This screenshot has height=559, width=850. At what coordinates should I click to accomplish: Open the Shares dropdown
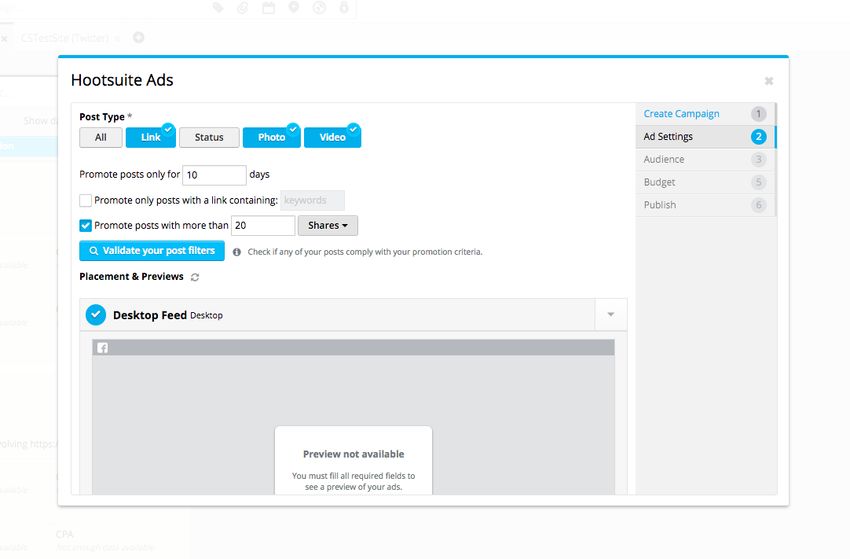pyautogui.click(x=327, y=225)
